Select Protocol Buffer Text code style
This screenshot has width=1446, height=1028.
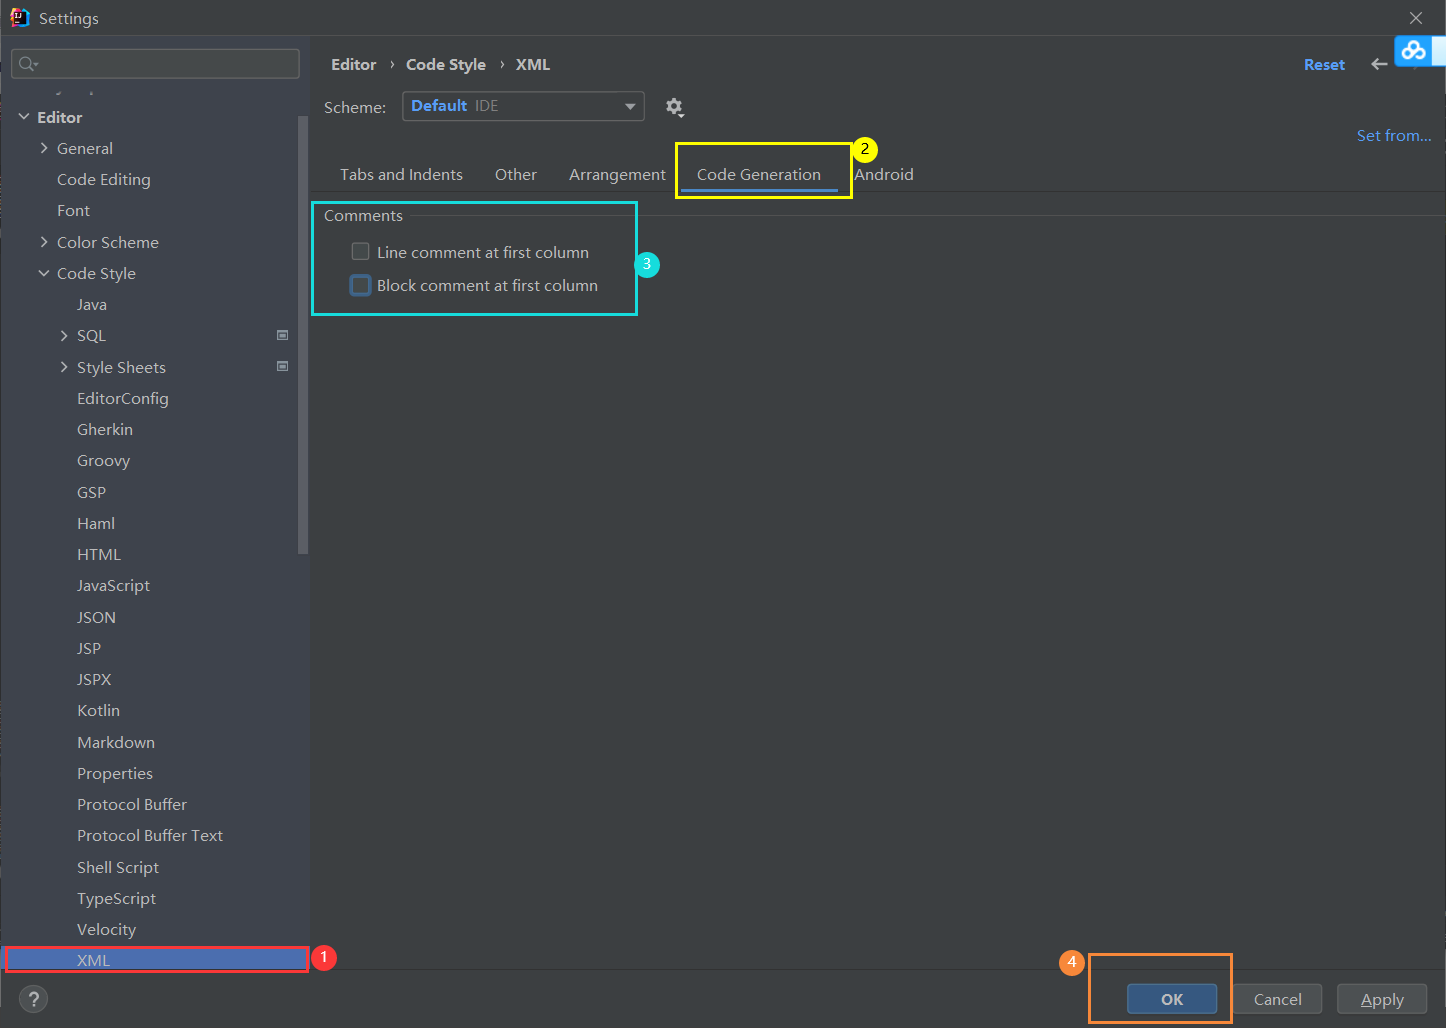pyautogui.click(x=150, y=835)
